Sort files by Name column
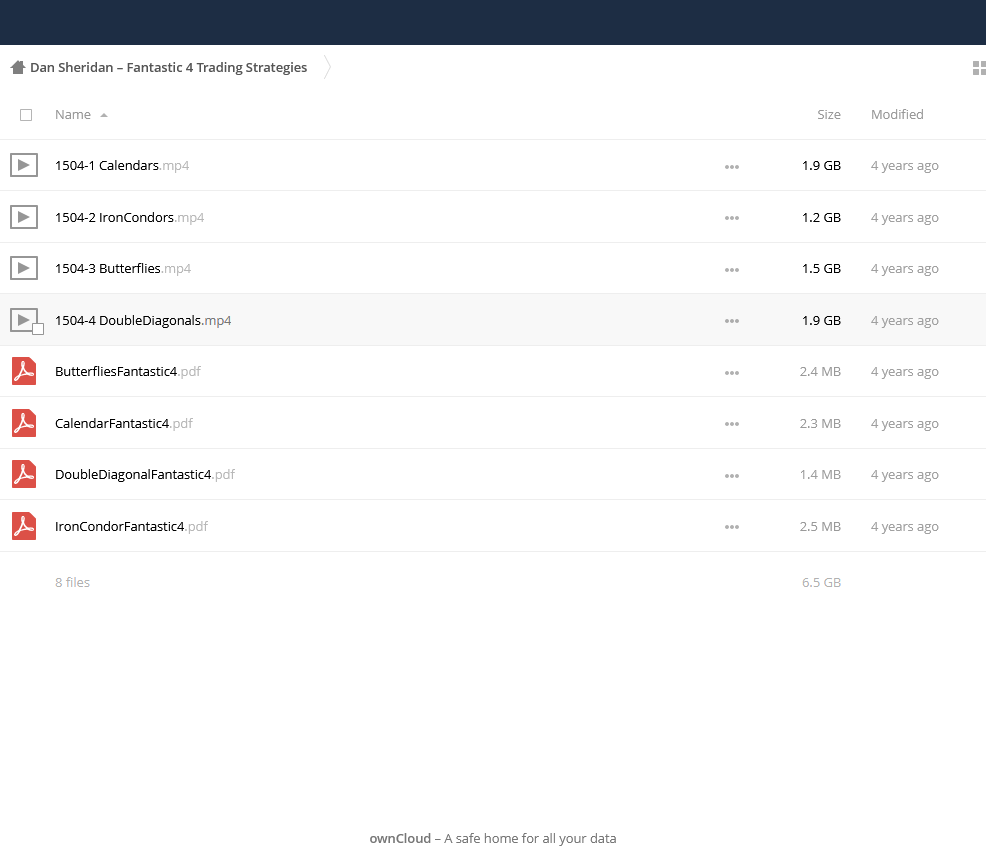Image resolution: width=986 pixels, height=868 pixels. (73, 114)
